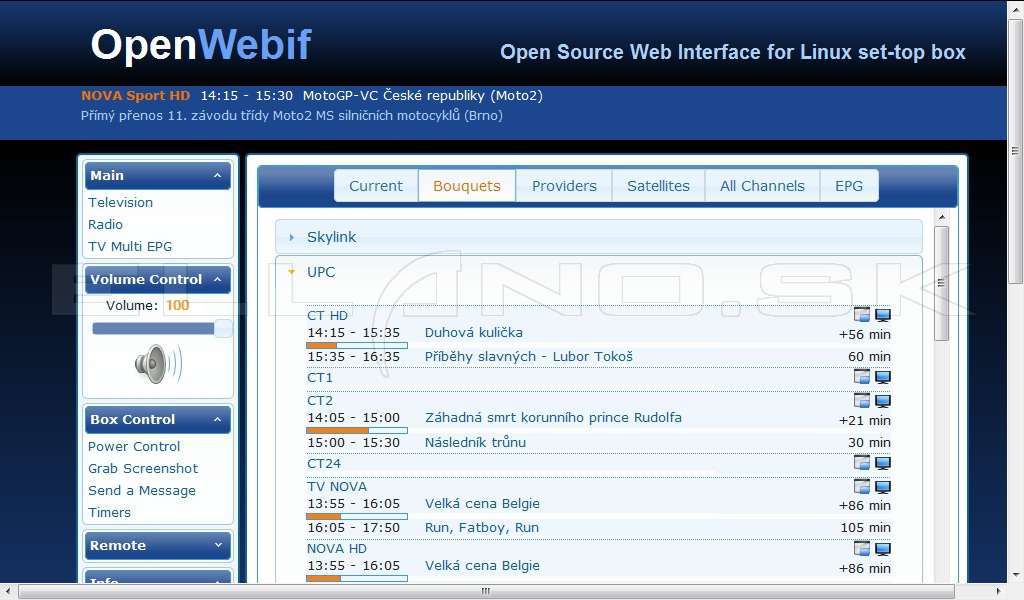
Task: Zap to channel TV NOVA
Action: click(337, 487)
